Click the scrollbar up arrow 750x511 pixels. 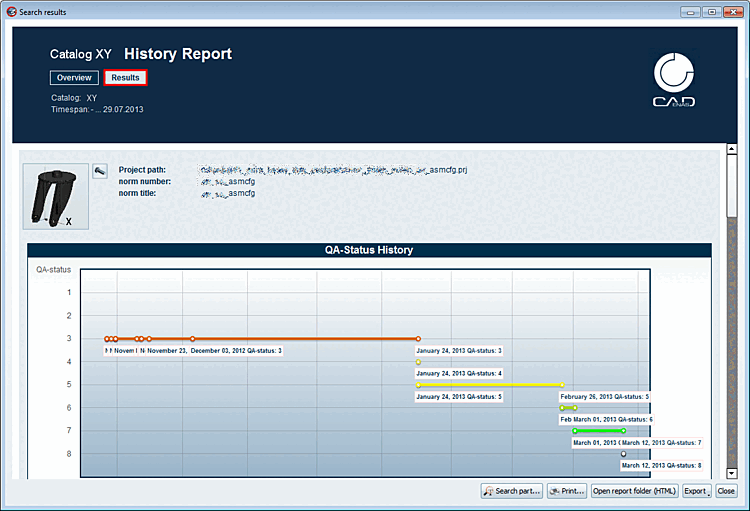(x=731, y=149)
